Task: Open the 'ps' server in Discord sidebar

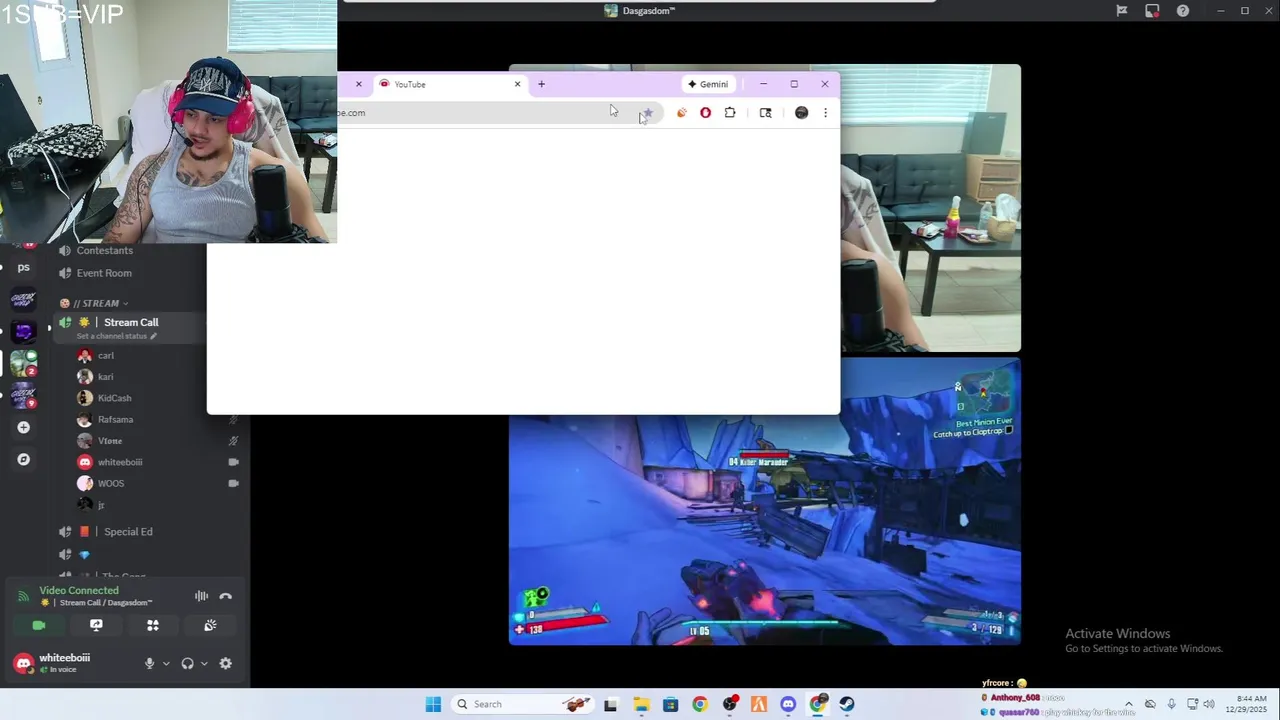Action: [x=24, y=268]
